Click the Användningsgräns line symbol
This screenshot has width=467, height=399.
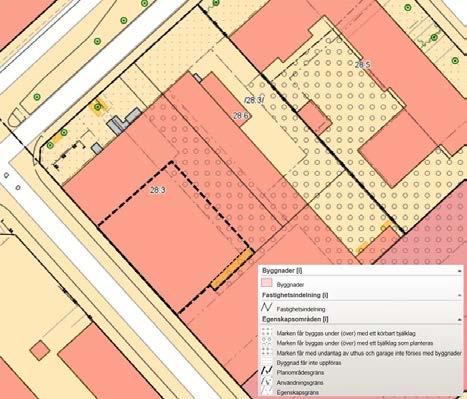point(267,382)
